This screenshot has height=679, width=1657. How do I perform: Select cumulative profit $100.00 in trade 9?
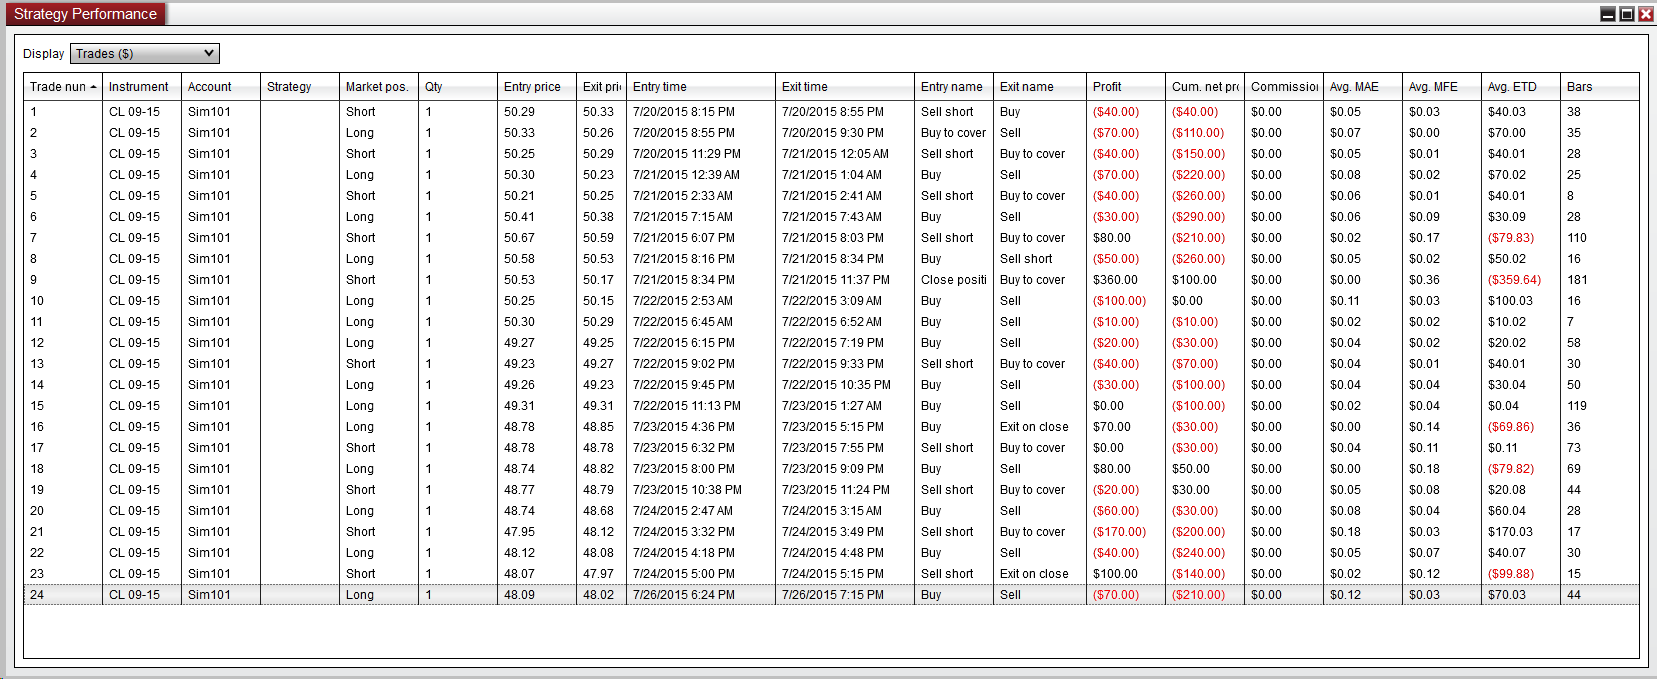(x=1194, y=280)
